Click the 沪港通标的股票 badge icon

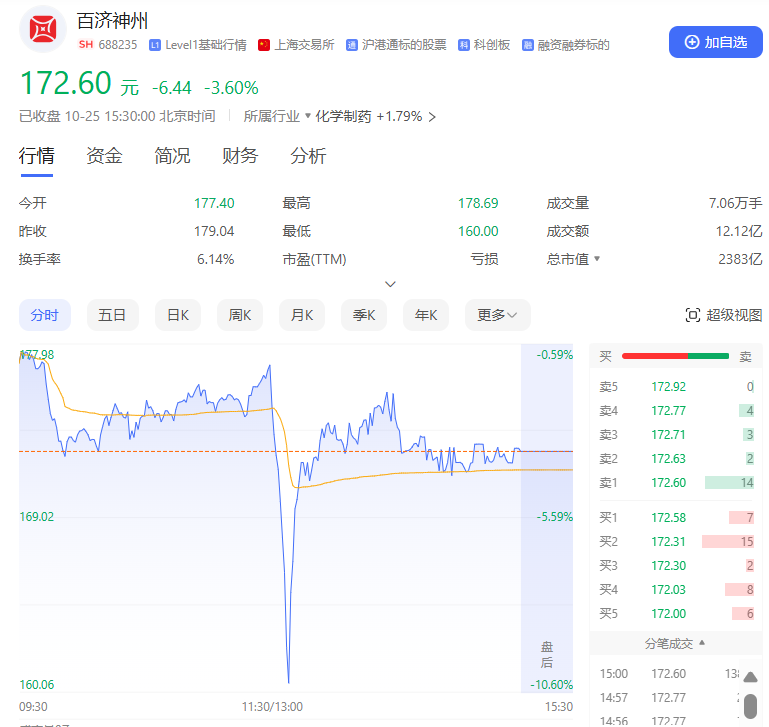click(x=352, y=45)
